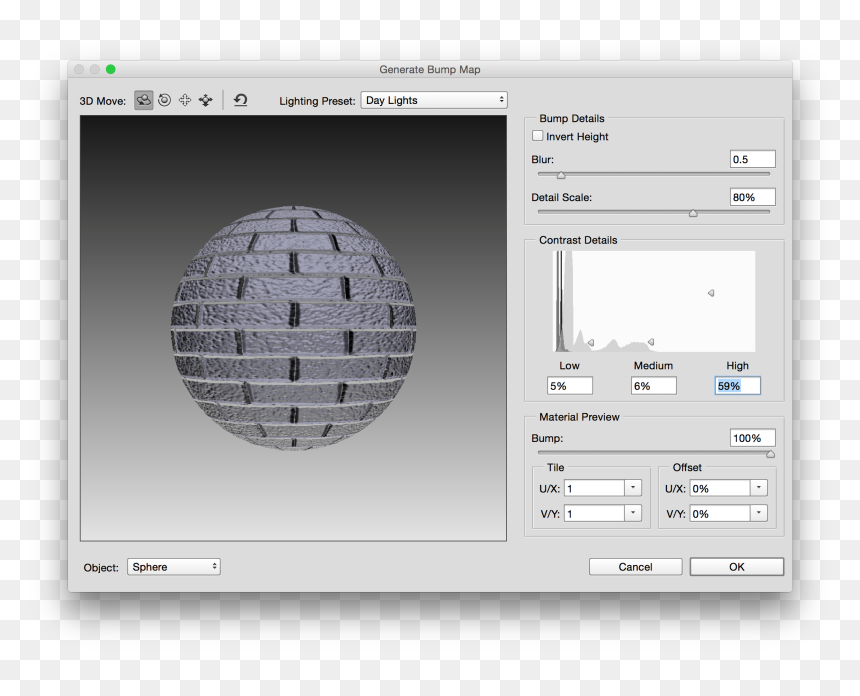Open the Lighting Preset dropdown

(x=434, y=100)
